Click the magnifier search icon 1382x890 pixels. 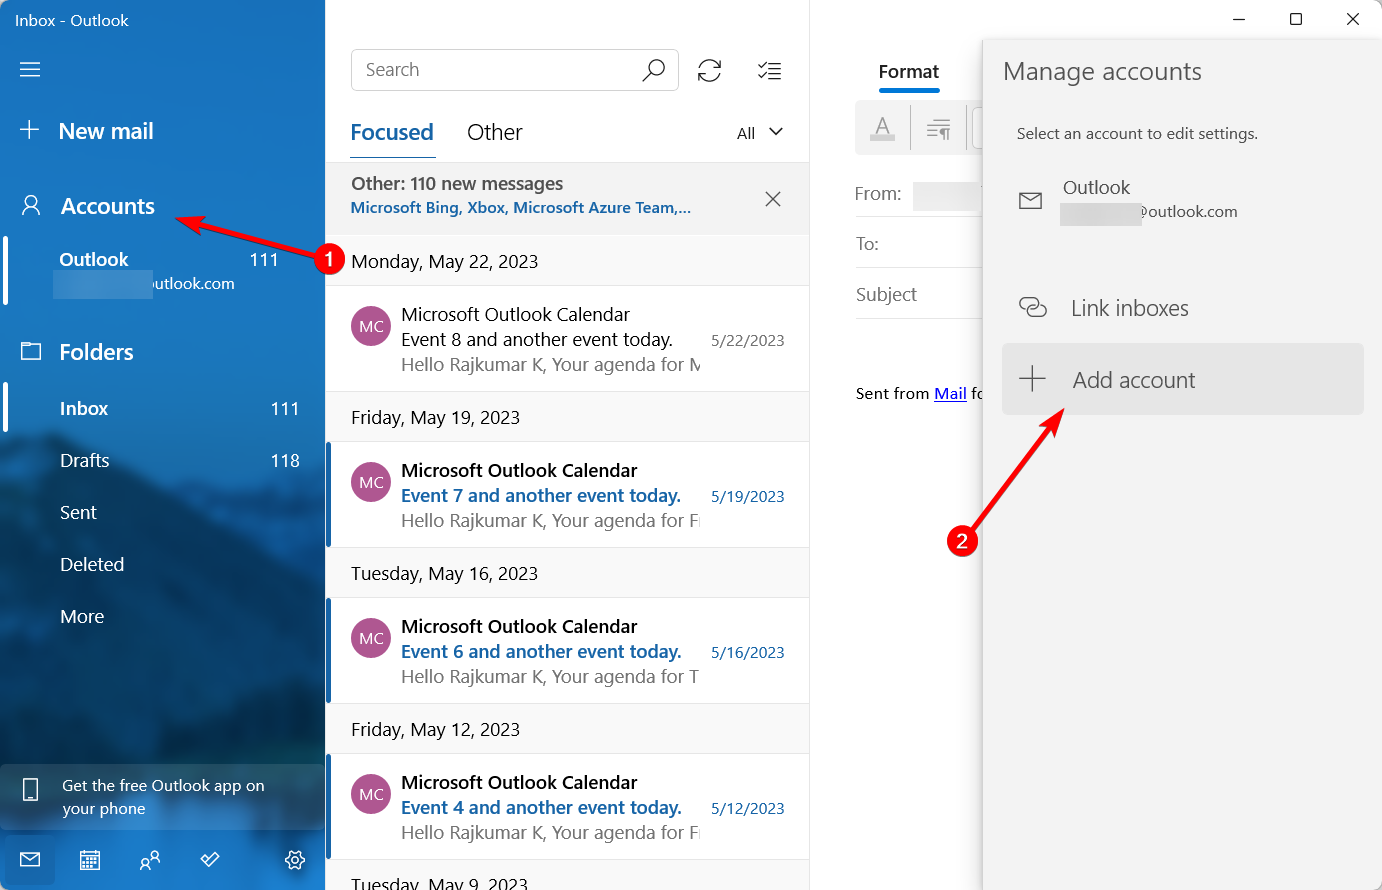[x=654, y=70]
